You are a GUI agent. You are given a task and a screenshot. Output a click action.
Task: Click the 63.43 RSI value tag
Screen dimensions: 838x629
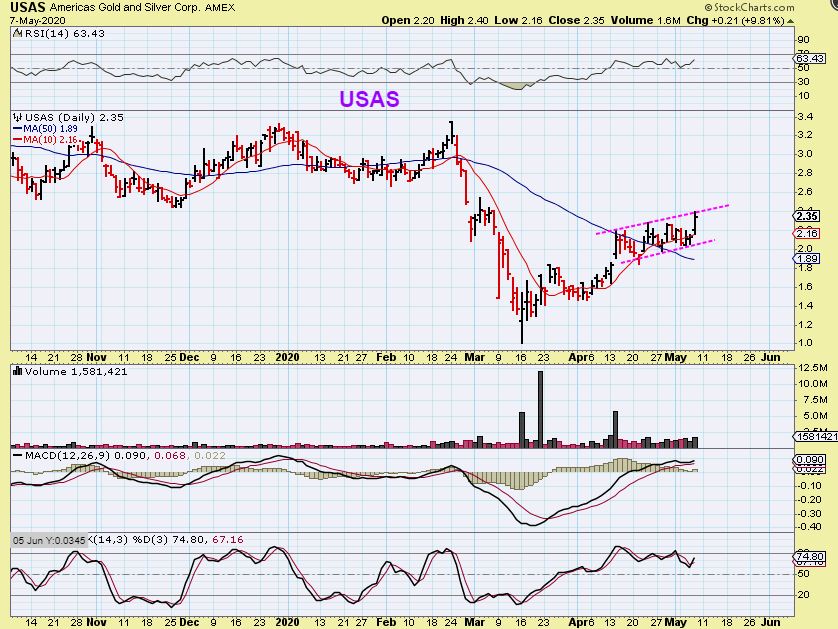[x=808, y=59]
